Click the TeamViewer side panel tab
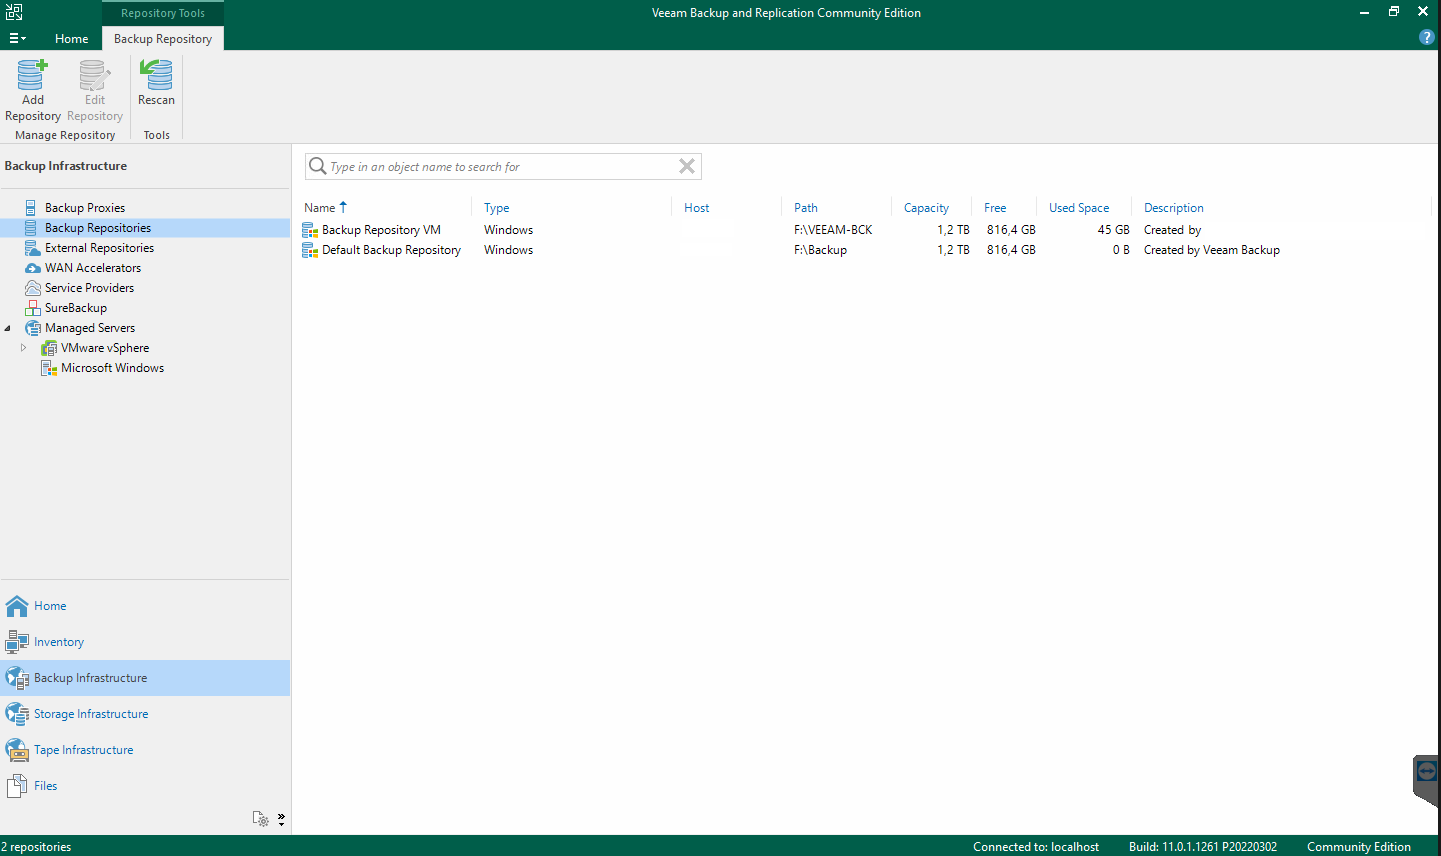This screenshot has width=1441, height=856. 1427,780
